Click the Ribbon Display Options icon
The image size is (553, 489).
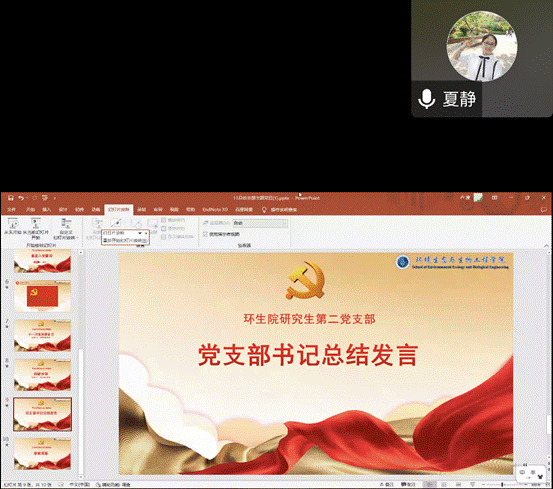click(494, 198)
